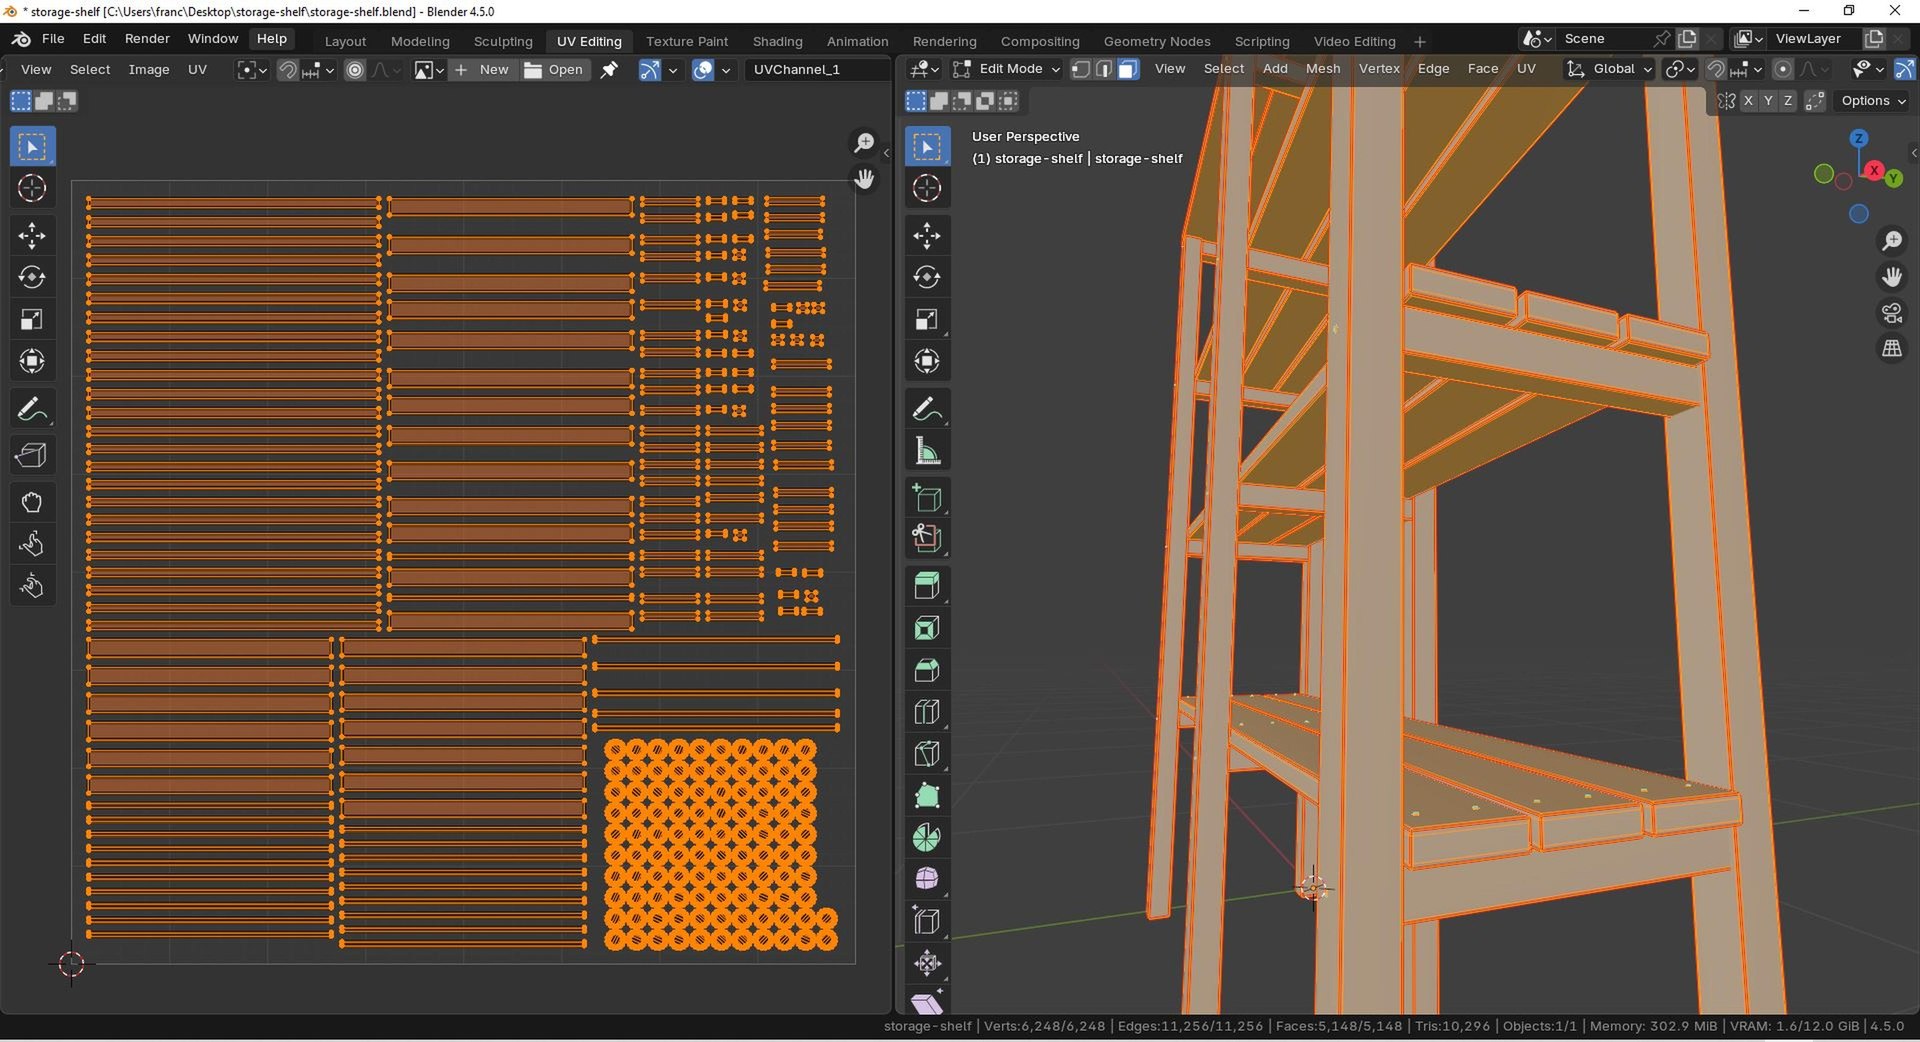
Task: Toggle Y axis mirror in tool settings
Action: [x=1768, y=101]
